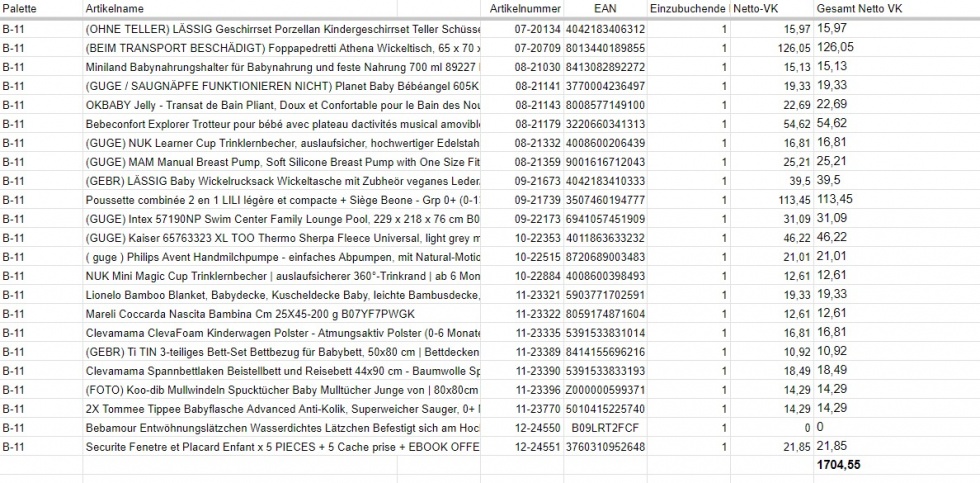Select the MAM Manual Breast Pump cell
Viewport: 980px width, 483px height.
click(x=282, y=162)
